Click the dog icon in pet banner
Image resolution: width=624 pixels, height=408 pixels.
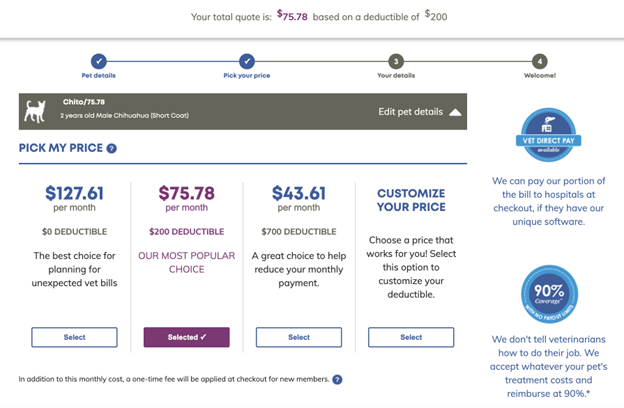click(x=37, y=111)
